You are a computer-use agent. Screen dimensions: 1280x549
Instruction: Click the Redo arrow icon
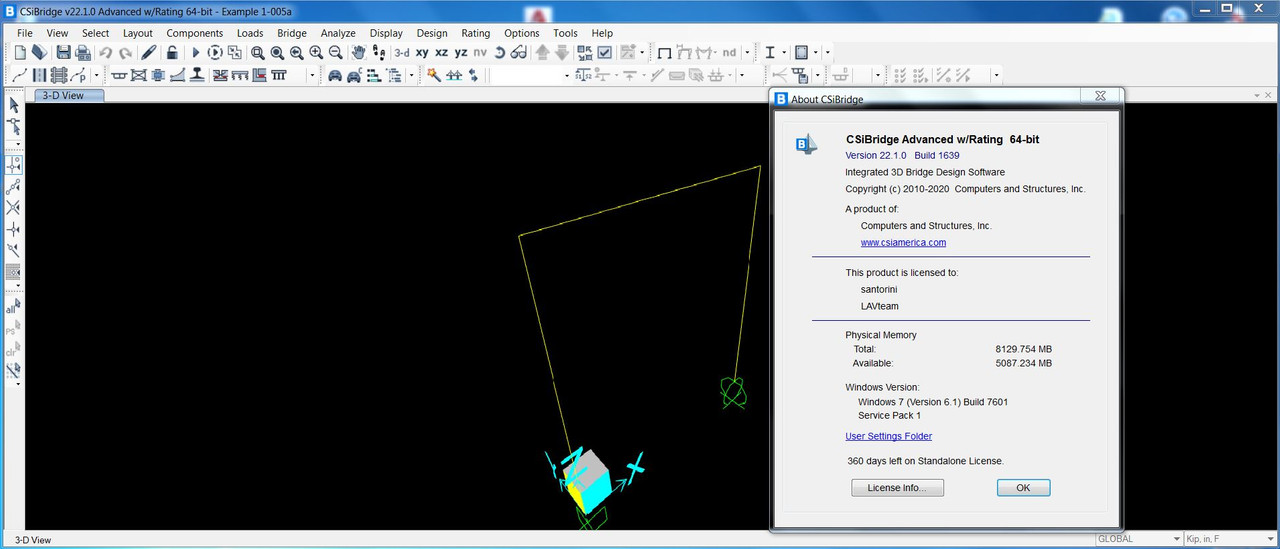click(126, 52)
